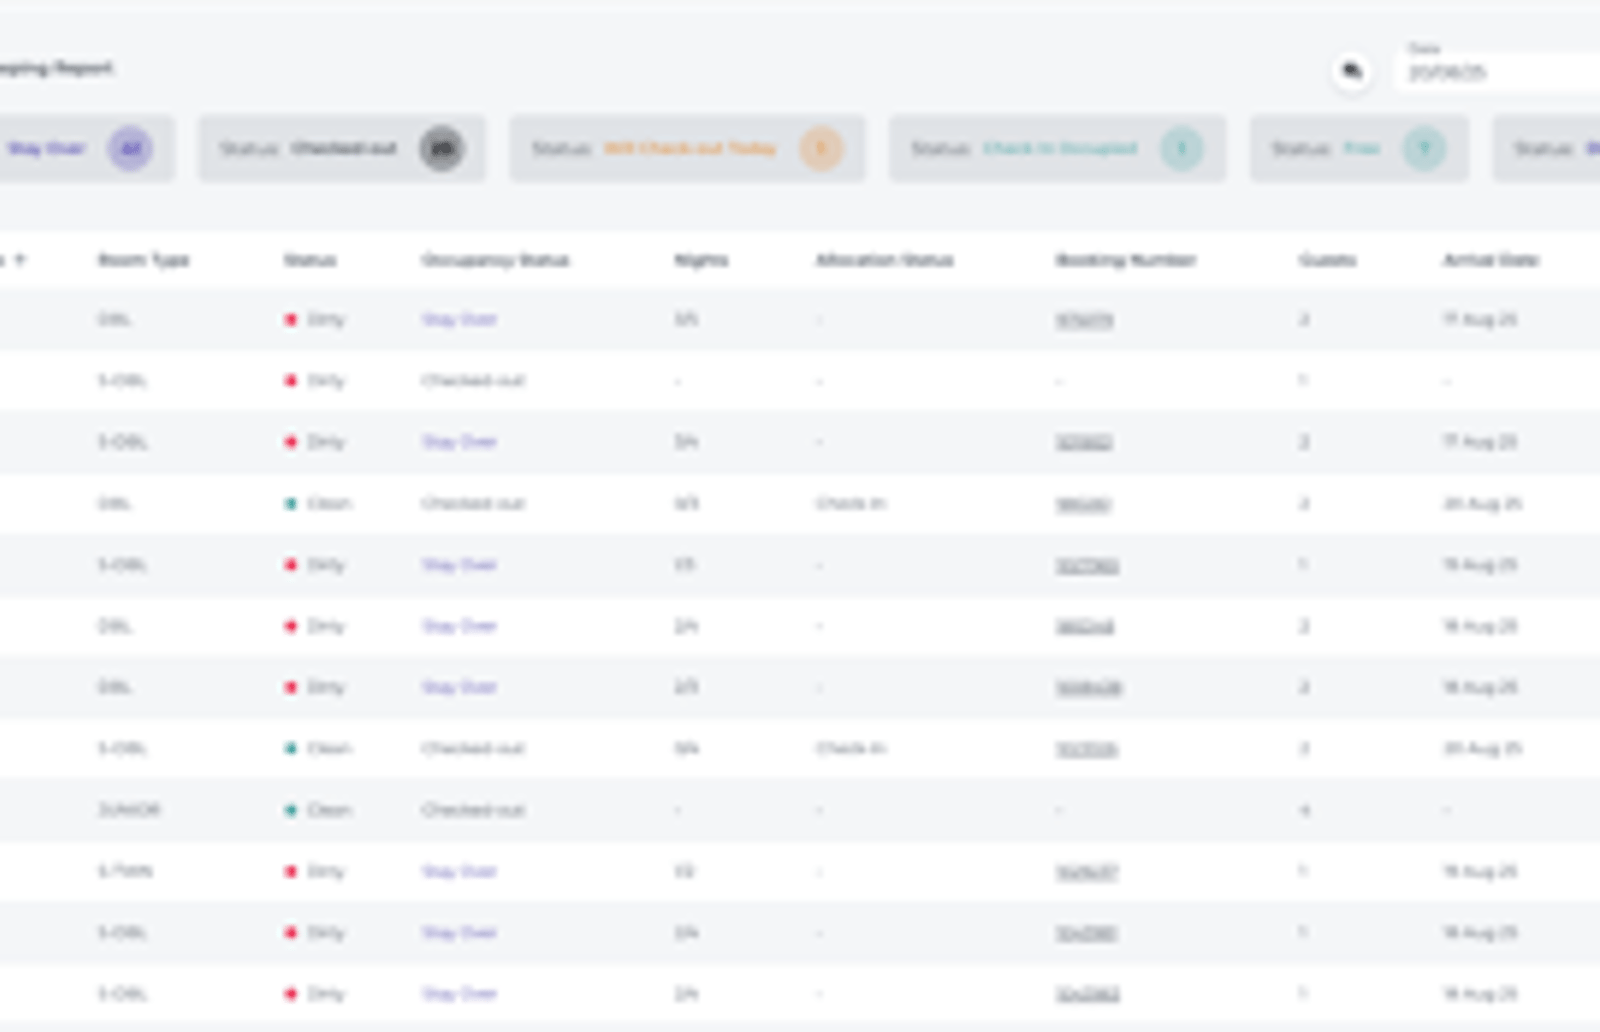Select the S-TWIN room type cell
Viewport: 1600px width, 1032px height.
tap(125, 871)
